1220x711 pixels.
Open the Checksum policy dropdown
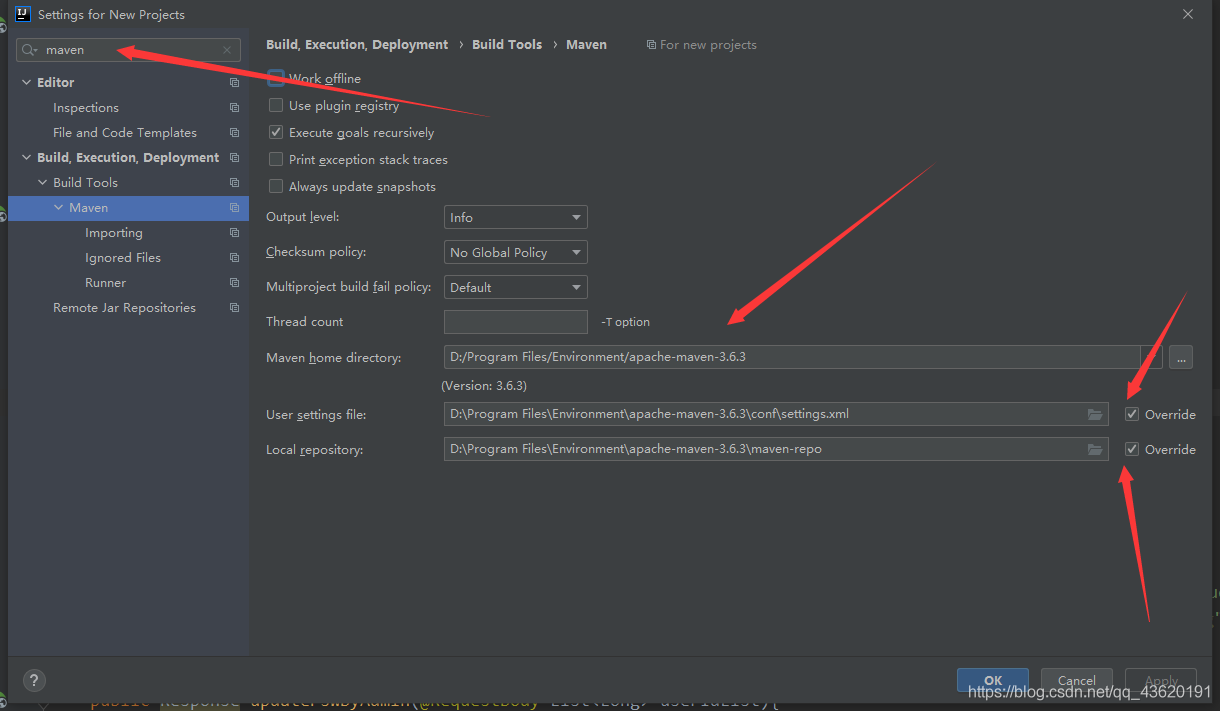515,252
